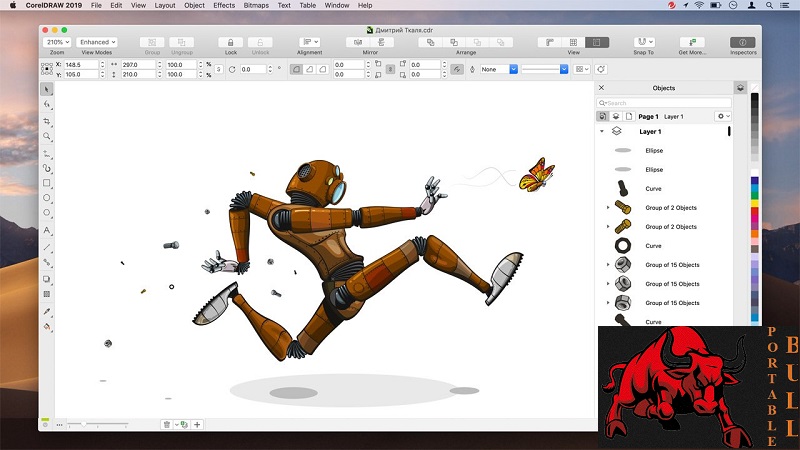Toggle the Inspectors panel
The image size is (800, 450).
click(x=743, y=42)
